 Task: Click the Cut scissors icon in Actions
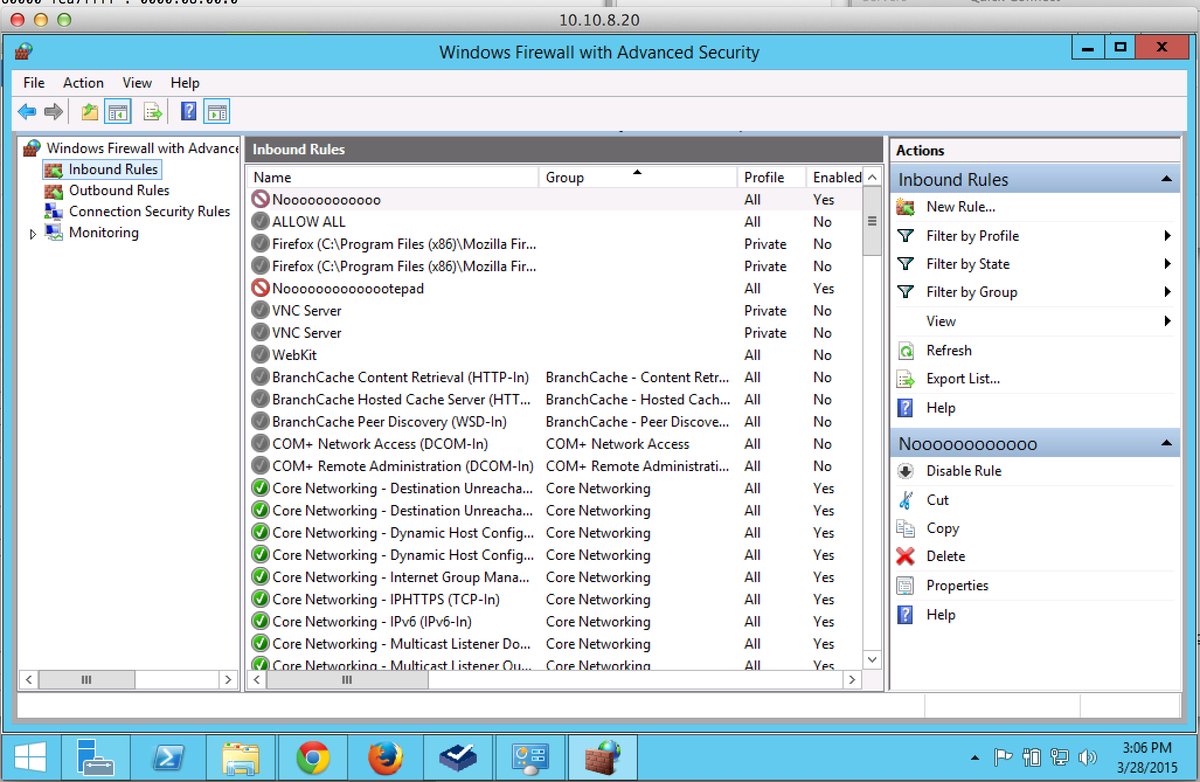click(x=906, y=500)
